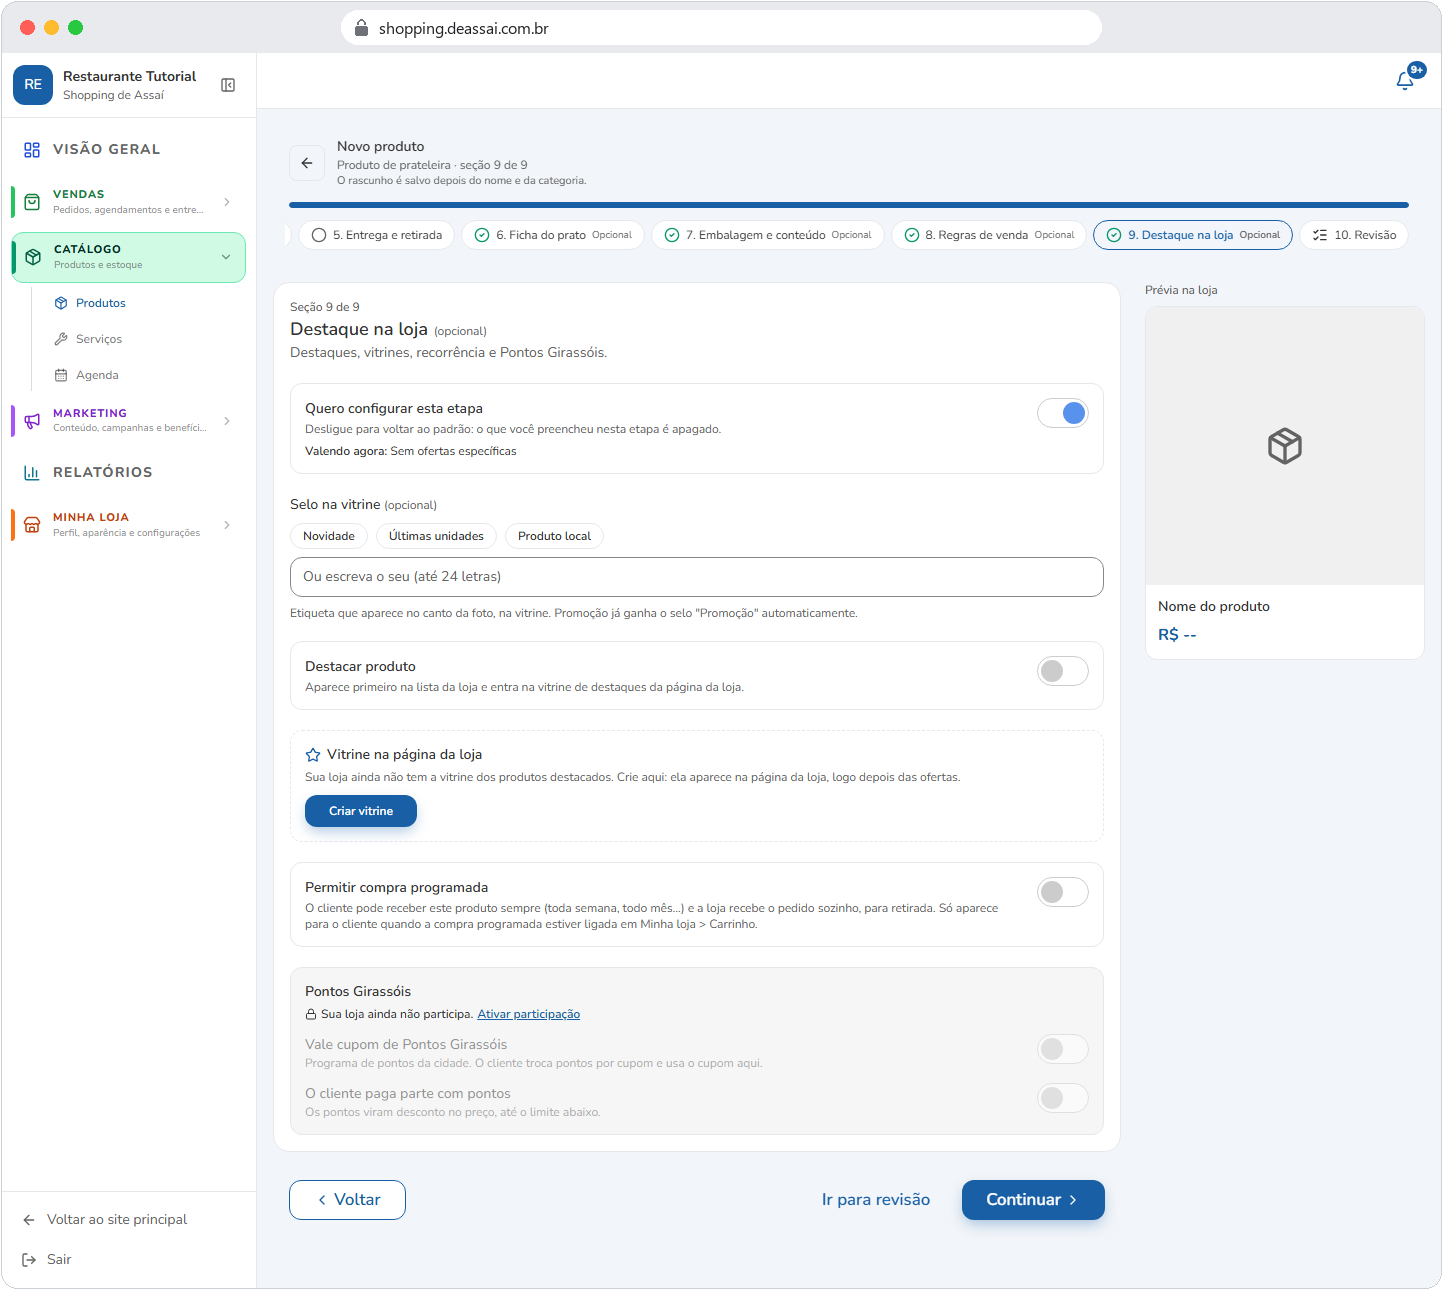
Task: Toggle O cliente paga parte com pontos
Action: pyautogui.click(x=1062, y=1098)
